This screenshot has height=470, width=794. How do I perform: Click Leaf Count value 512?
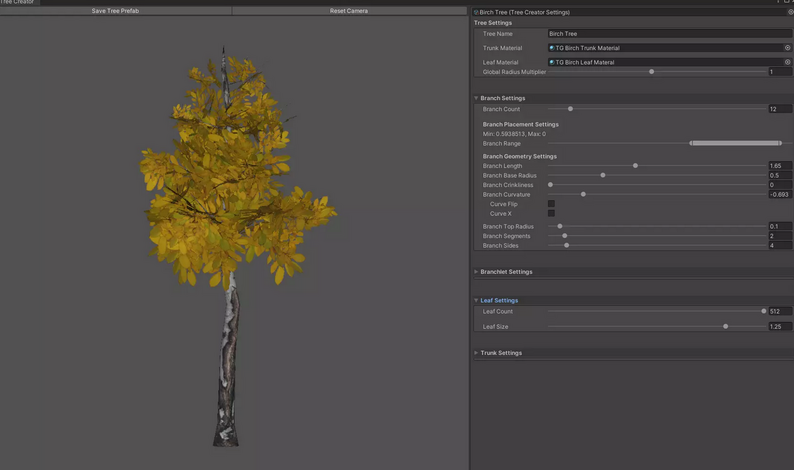coord(780,311)
